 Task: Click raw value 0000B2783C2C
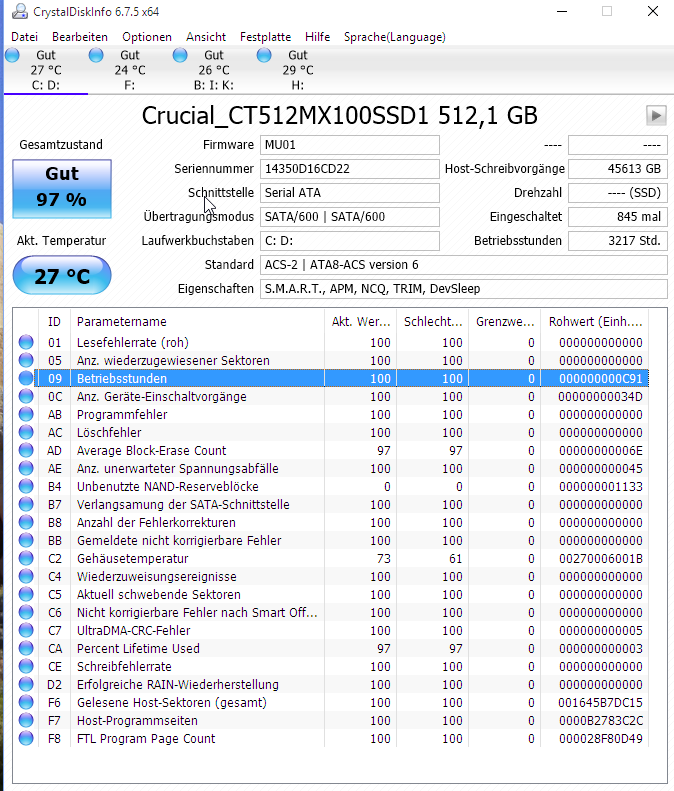click(600, 720)
